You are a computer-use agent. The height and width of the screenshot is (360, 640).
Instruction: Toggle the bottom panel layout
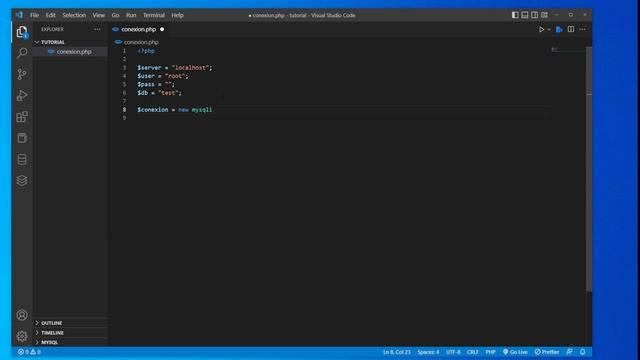525,15
